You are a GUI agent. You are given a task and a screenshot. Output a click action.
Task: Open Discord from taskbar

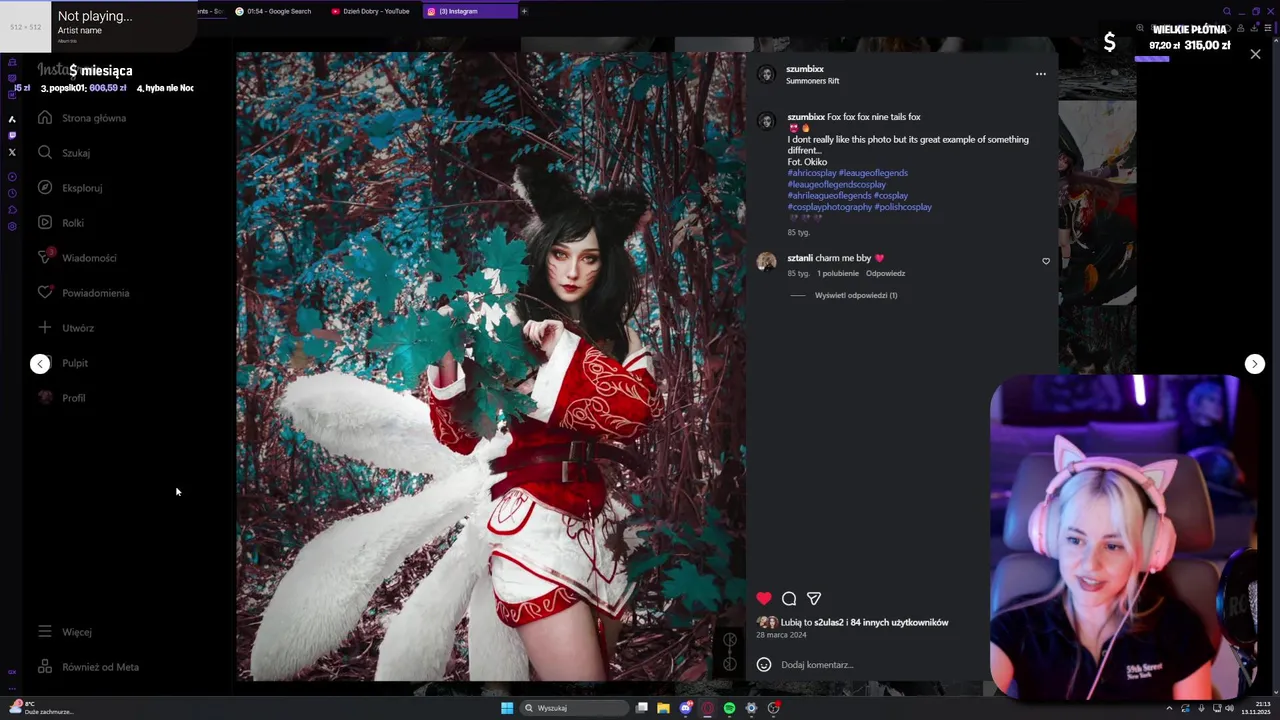(685, 708)
